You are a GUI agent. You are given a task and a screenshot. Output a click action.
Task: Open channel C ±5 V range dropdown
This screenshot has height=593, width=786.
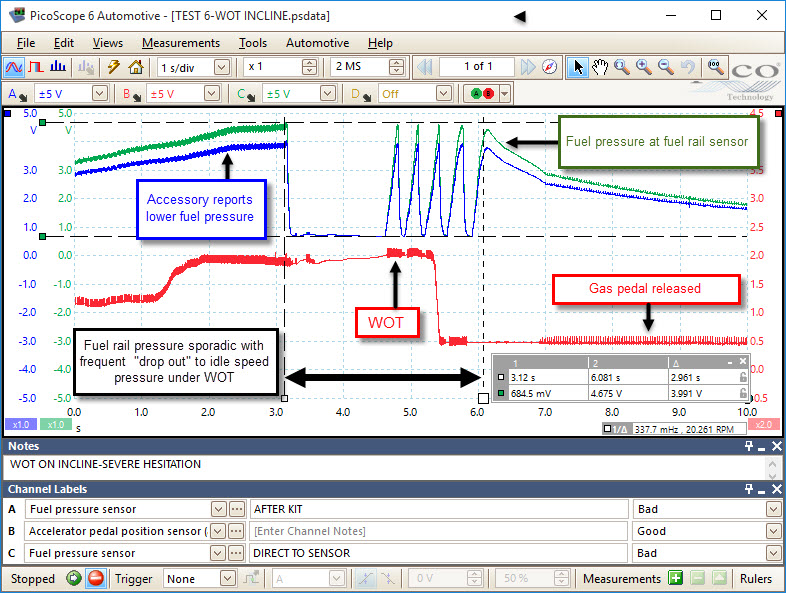pos(327,94)
